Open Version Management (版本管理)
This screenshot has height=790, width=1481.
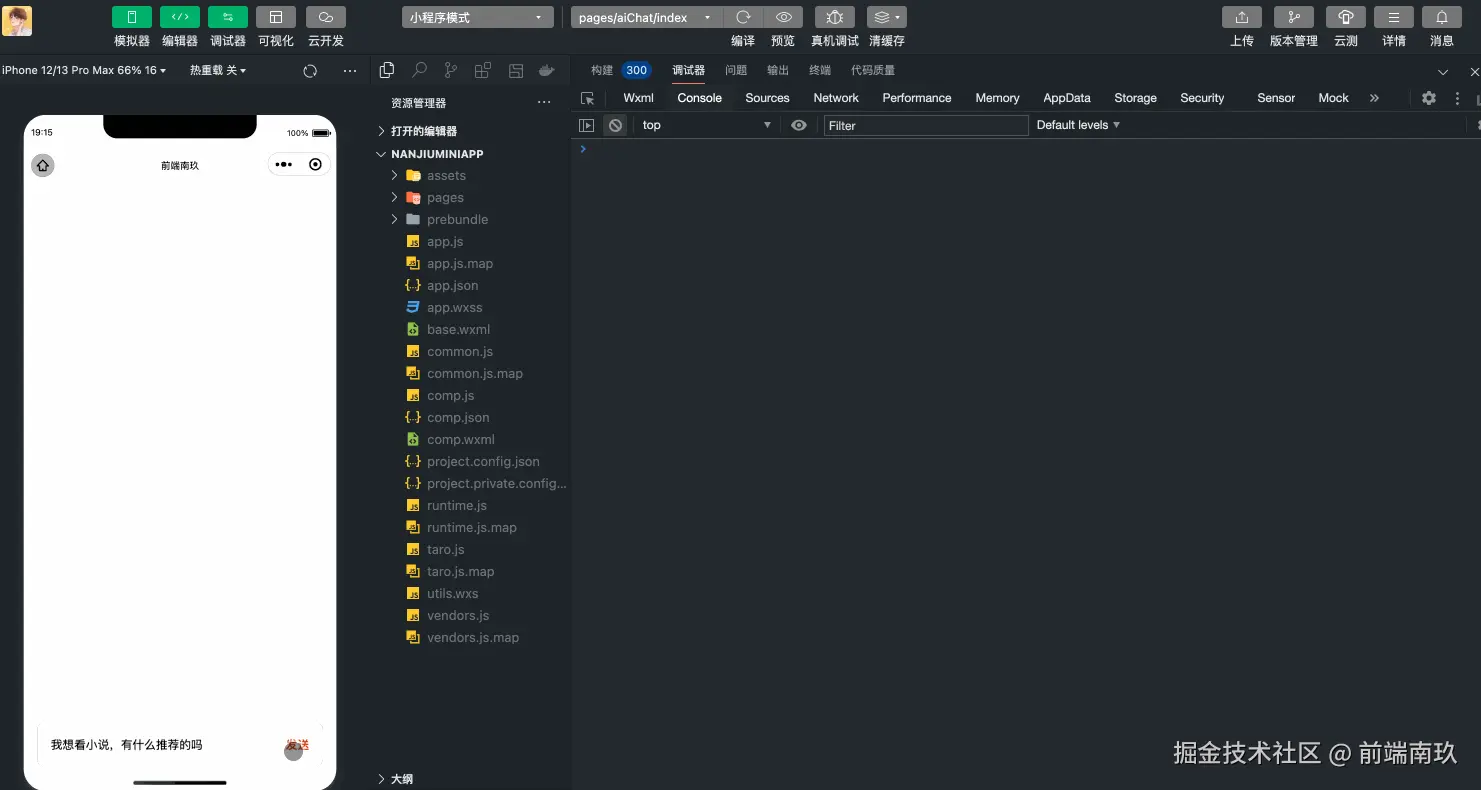pos(1294,17)
